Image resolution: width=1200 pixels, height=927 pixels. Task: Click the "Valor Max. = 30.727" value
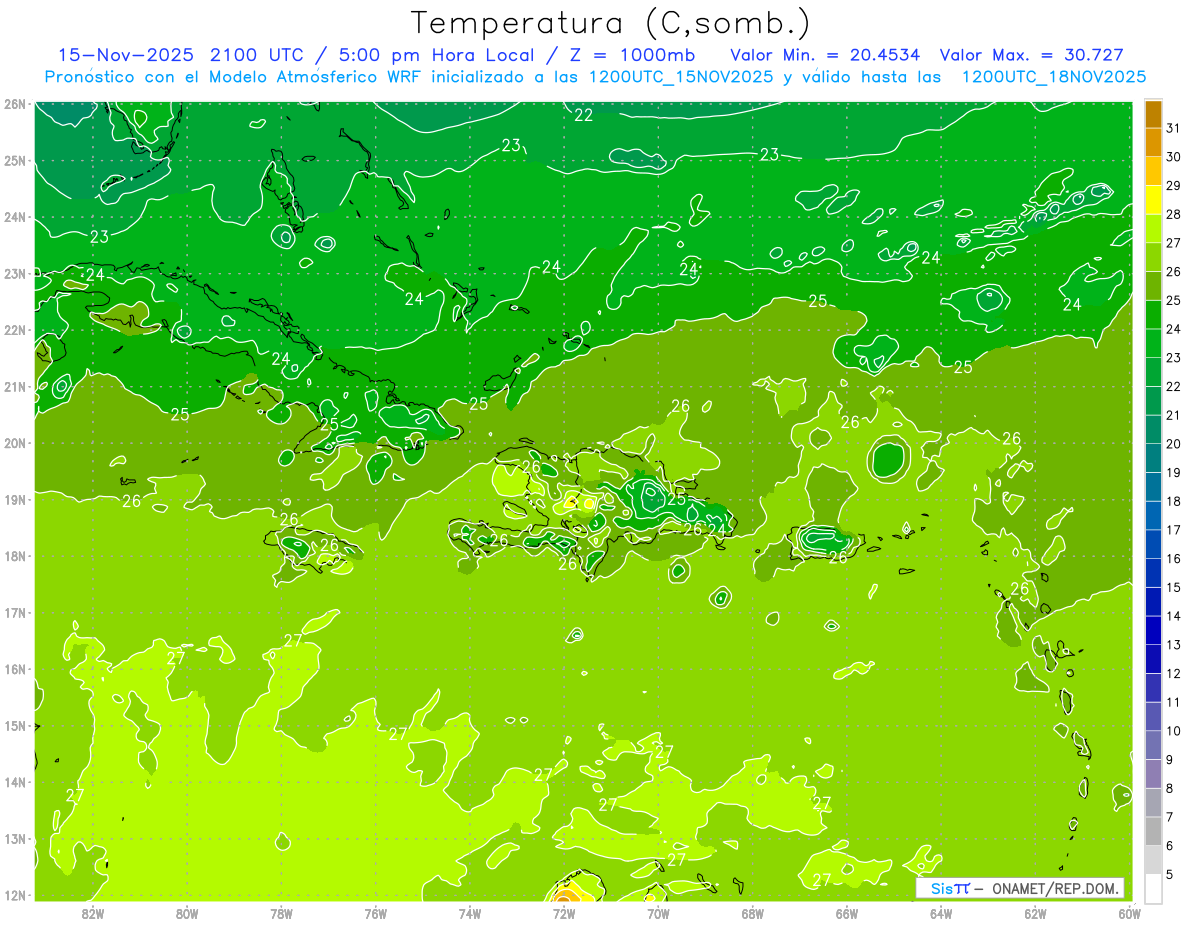(x=1032, y=55)
